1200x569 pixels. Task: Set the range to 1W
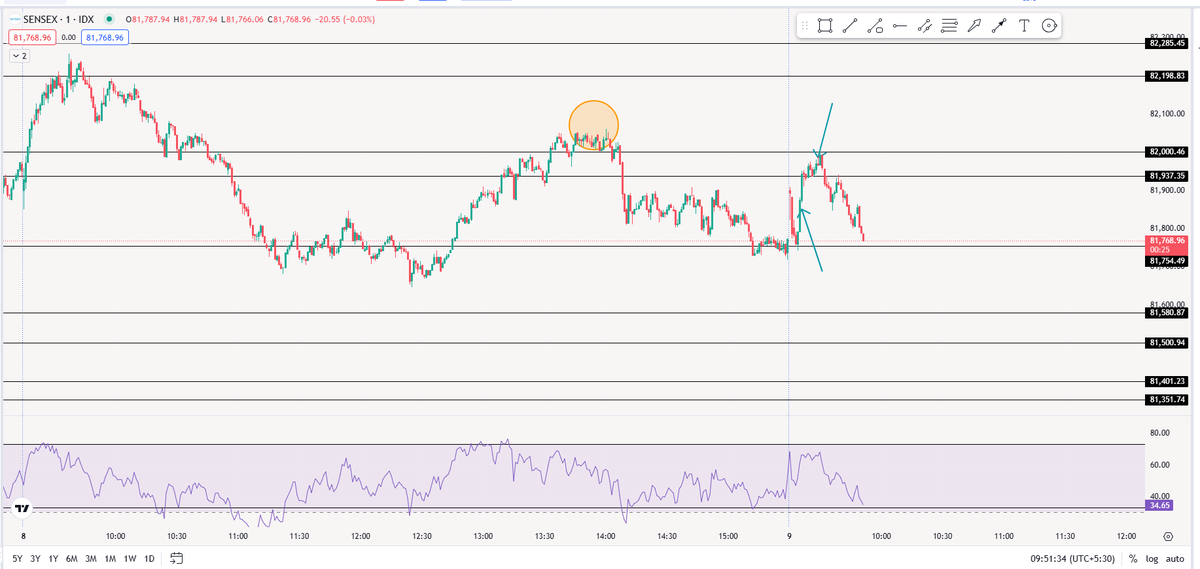(130, 558)
